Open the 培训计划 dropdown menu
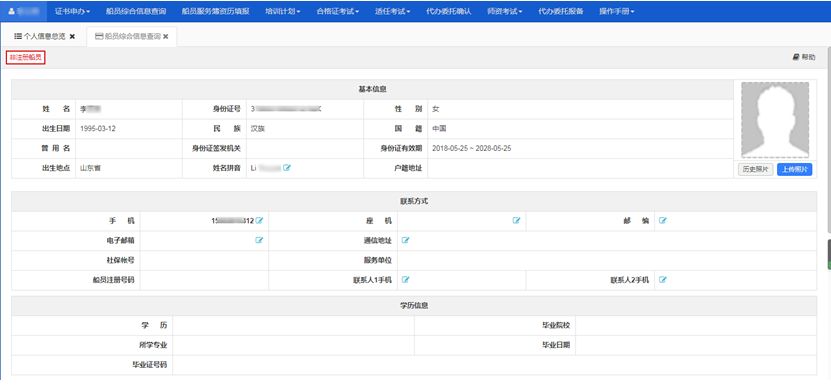The image size is (831, 387). (x=283, y=11)
